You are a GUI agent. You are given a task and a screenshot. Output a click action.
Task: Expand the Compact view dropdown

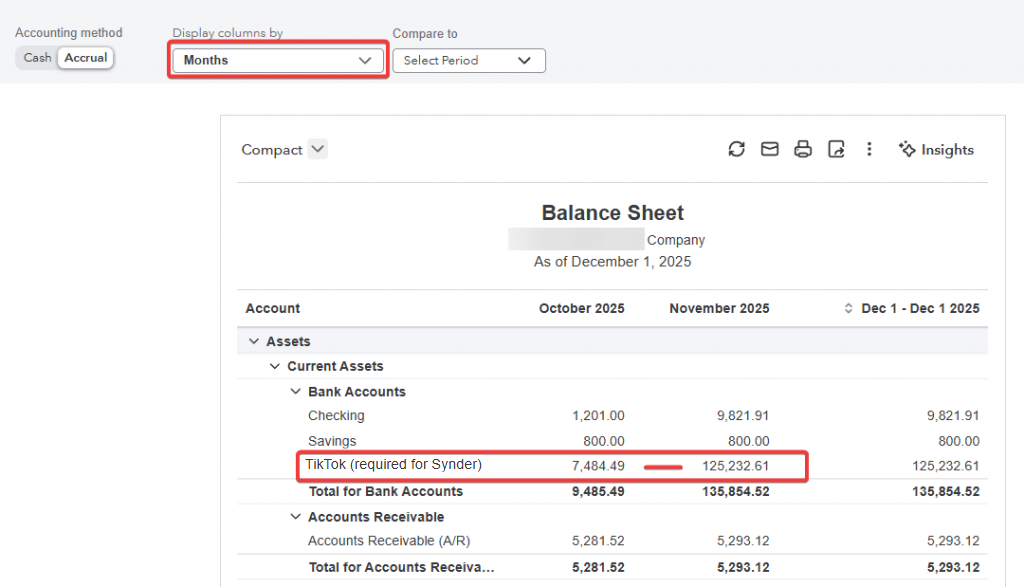(x=317, y=149)
